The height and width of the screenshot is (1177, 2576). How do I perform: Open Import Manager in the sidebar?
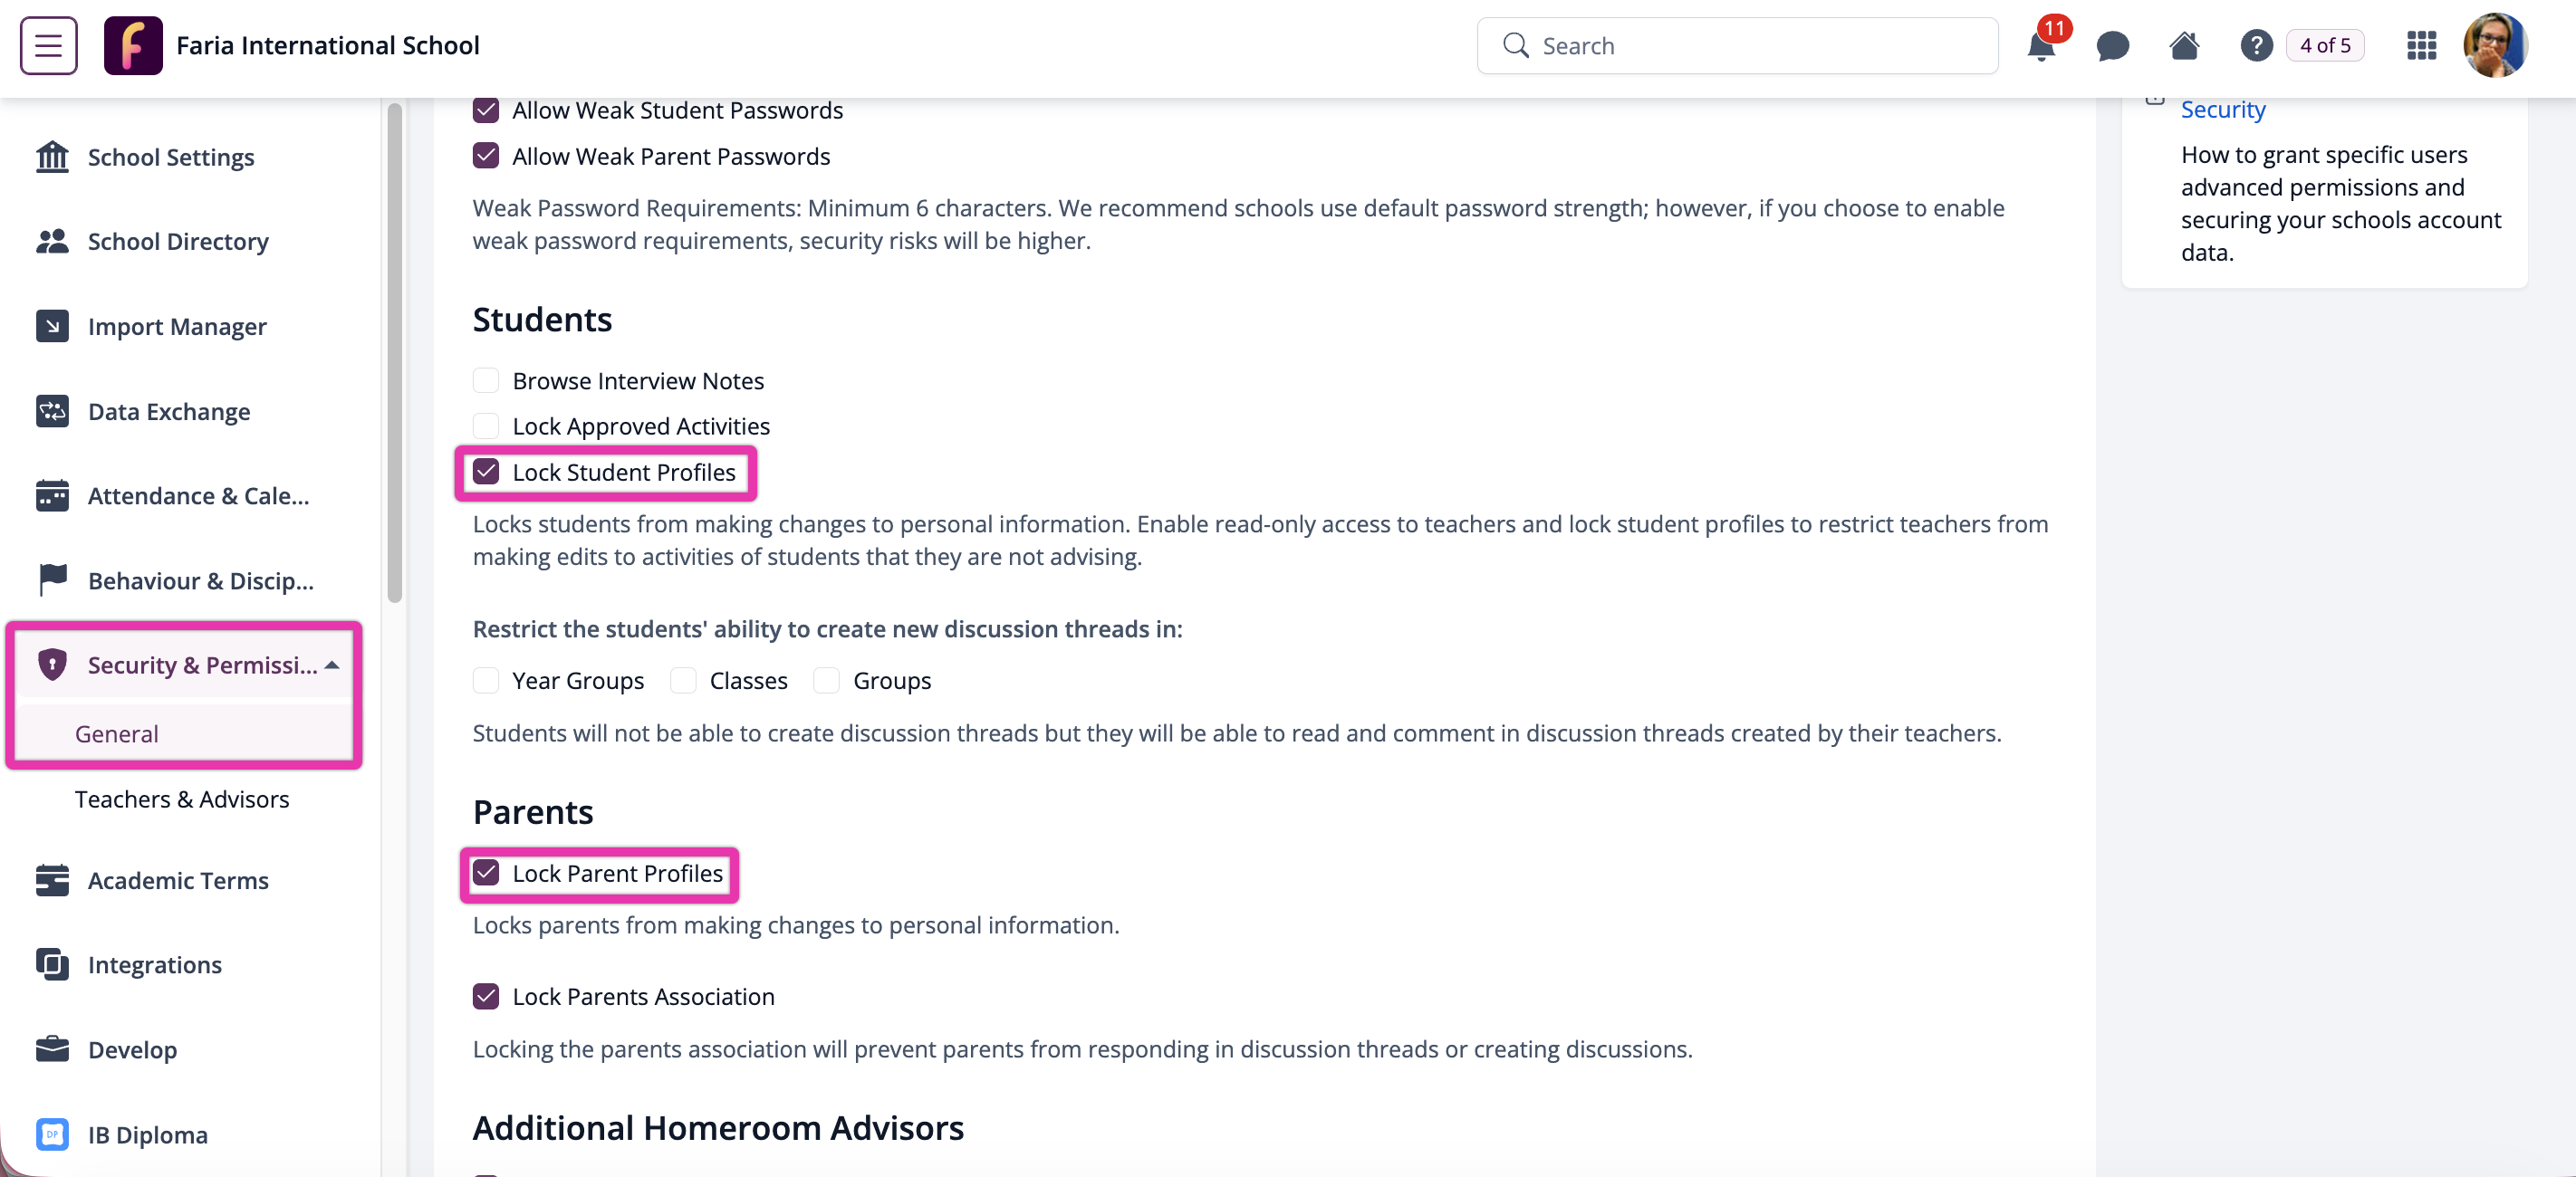click(177, 327)
